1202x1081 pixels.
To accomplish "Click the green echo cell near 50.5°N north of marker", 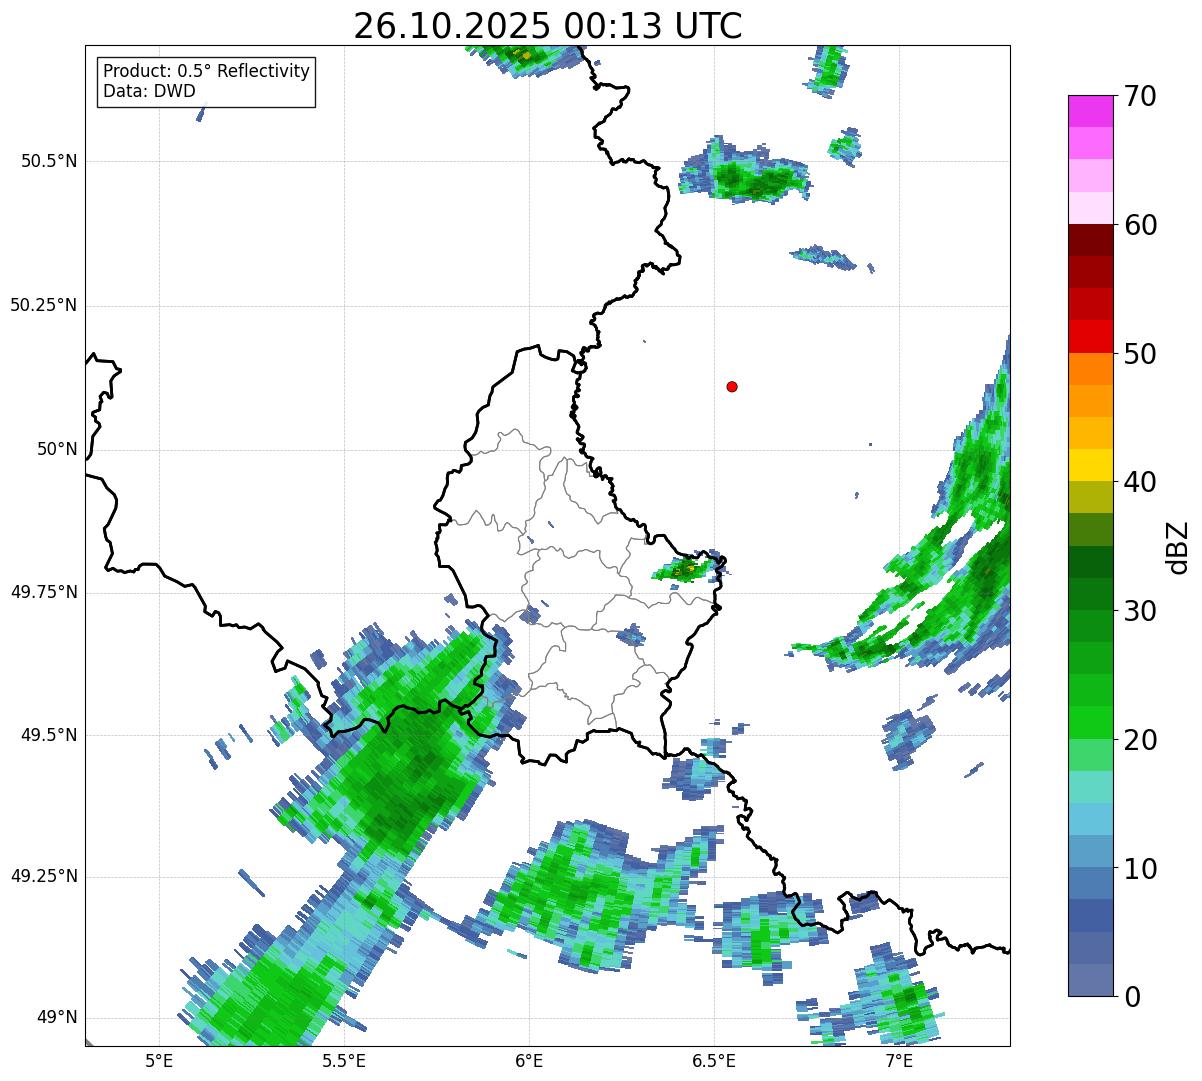I will click(745, 177).
